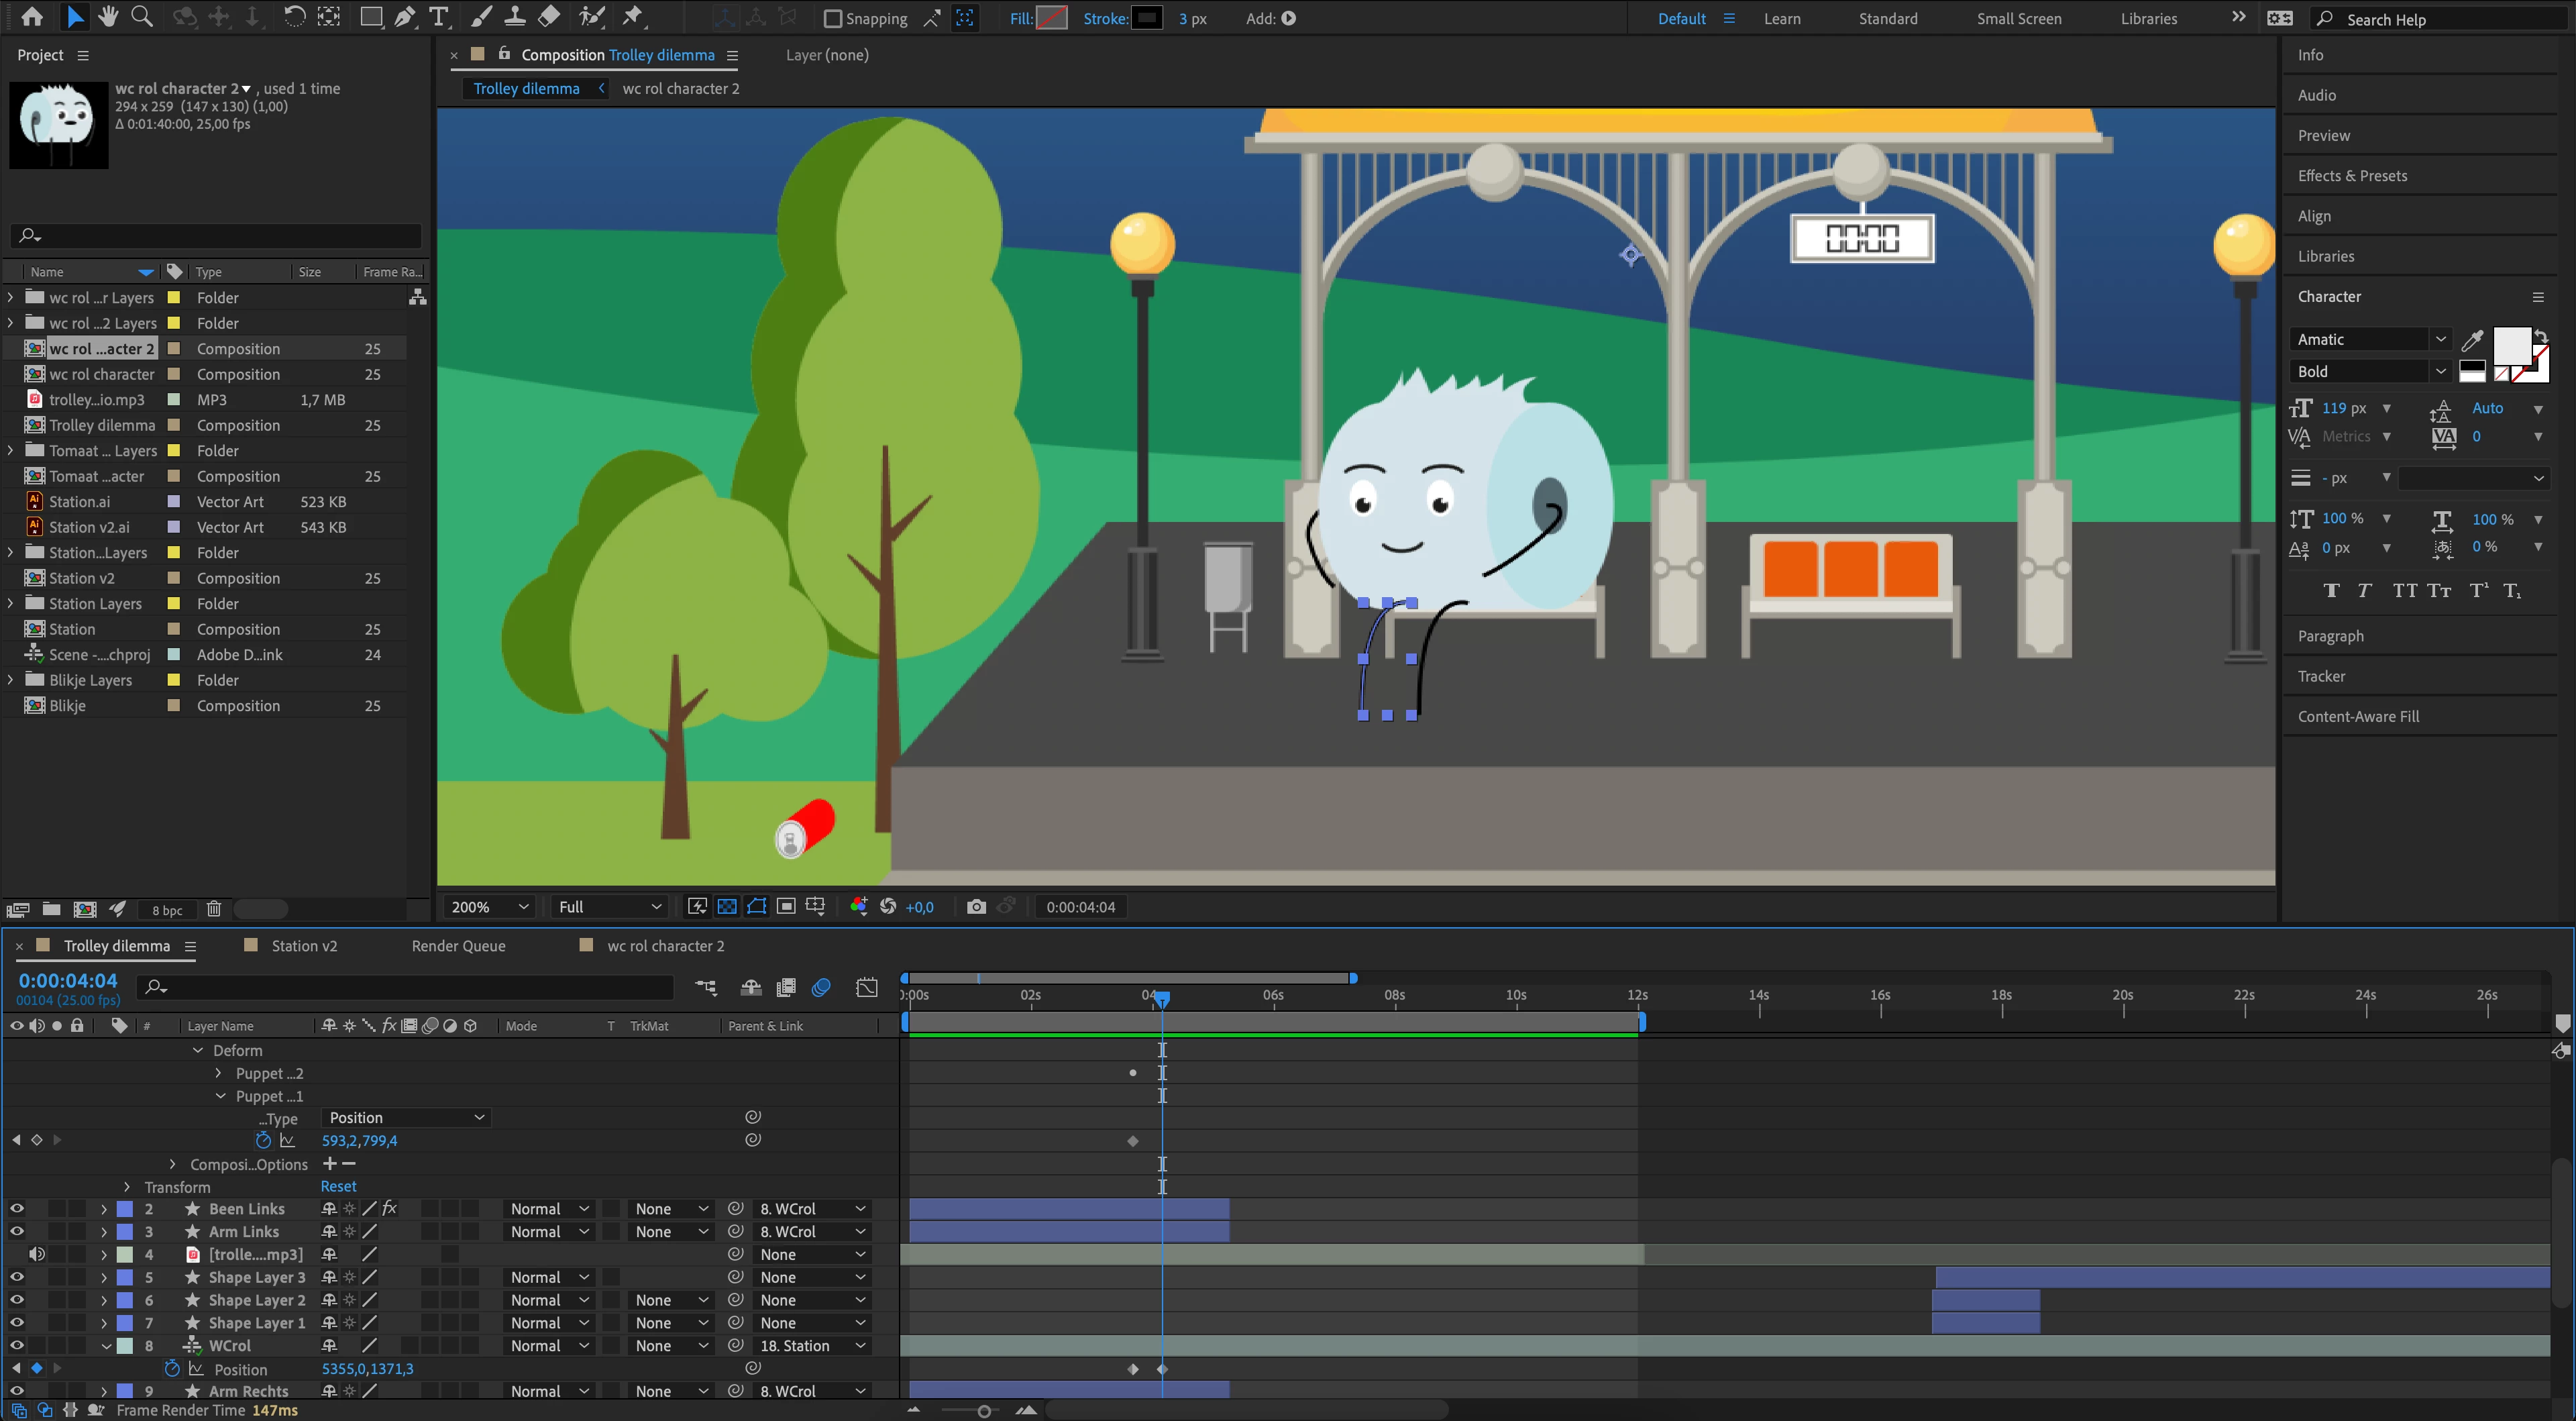Screen dimensions: 2576x1421
Task: Click Reset next to Transform
Action: point(338,1187)
